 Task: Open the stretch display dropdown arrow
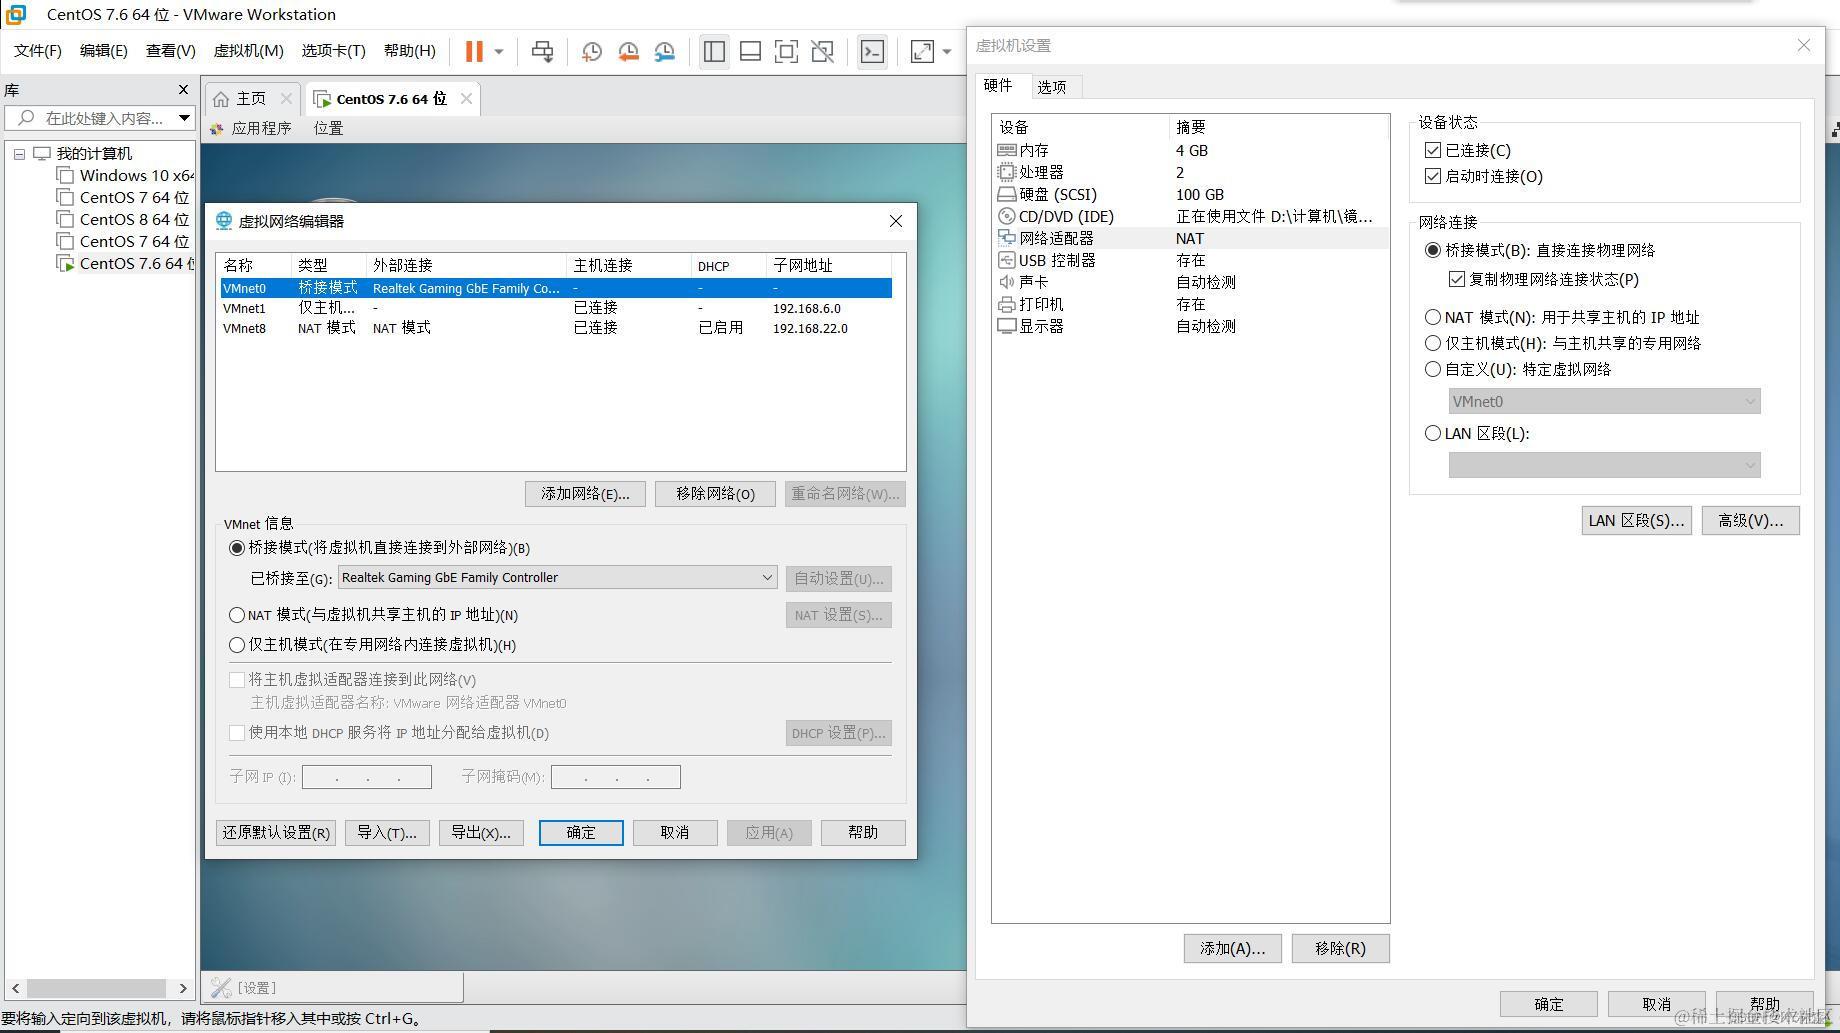[946, 51]
